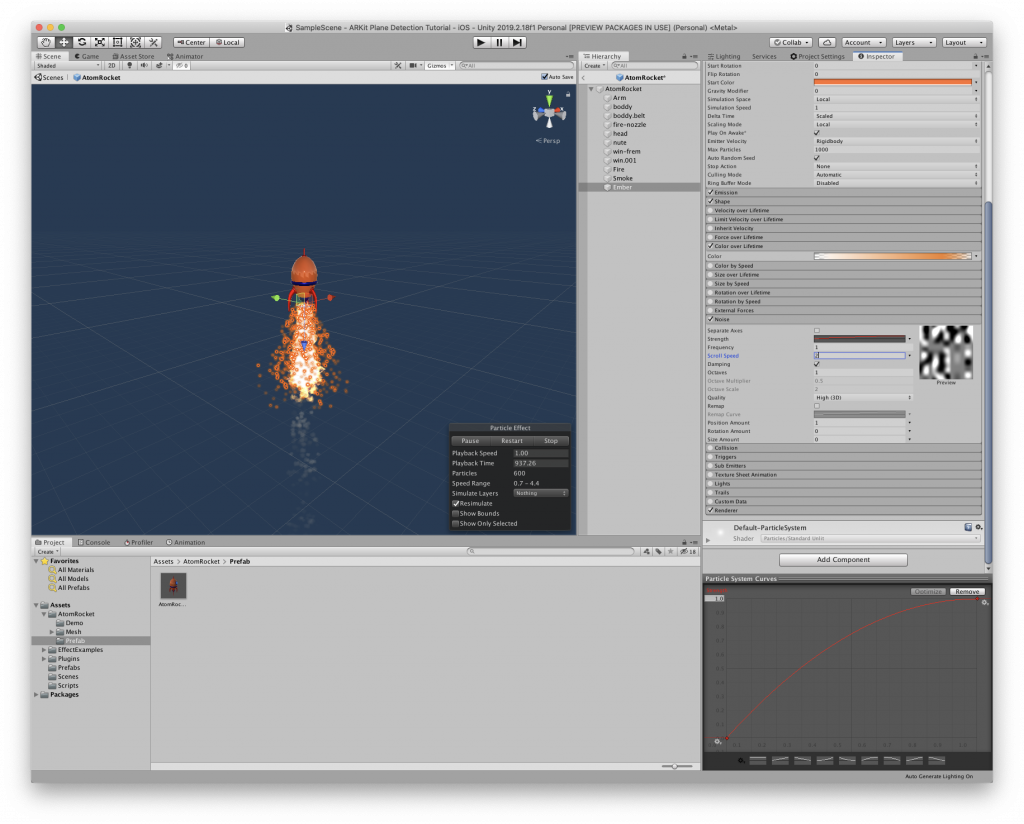The width and height of the screenshot is (1024, 824).
Task: Click the hidden objects visibility counter icon
Action: 182,66
